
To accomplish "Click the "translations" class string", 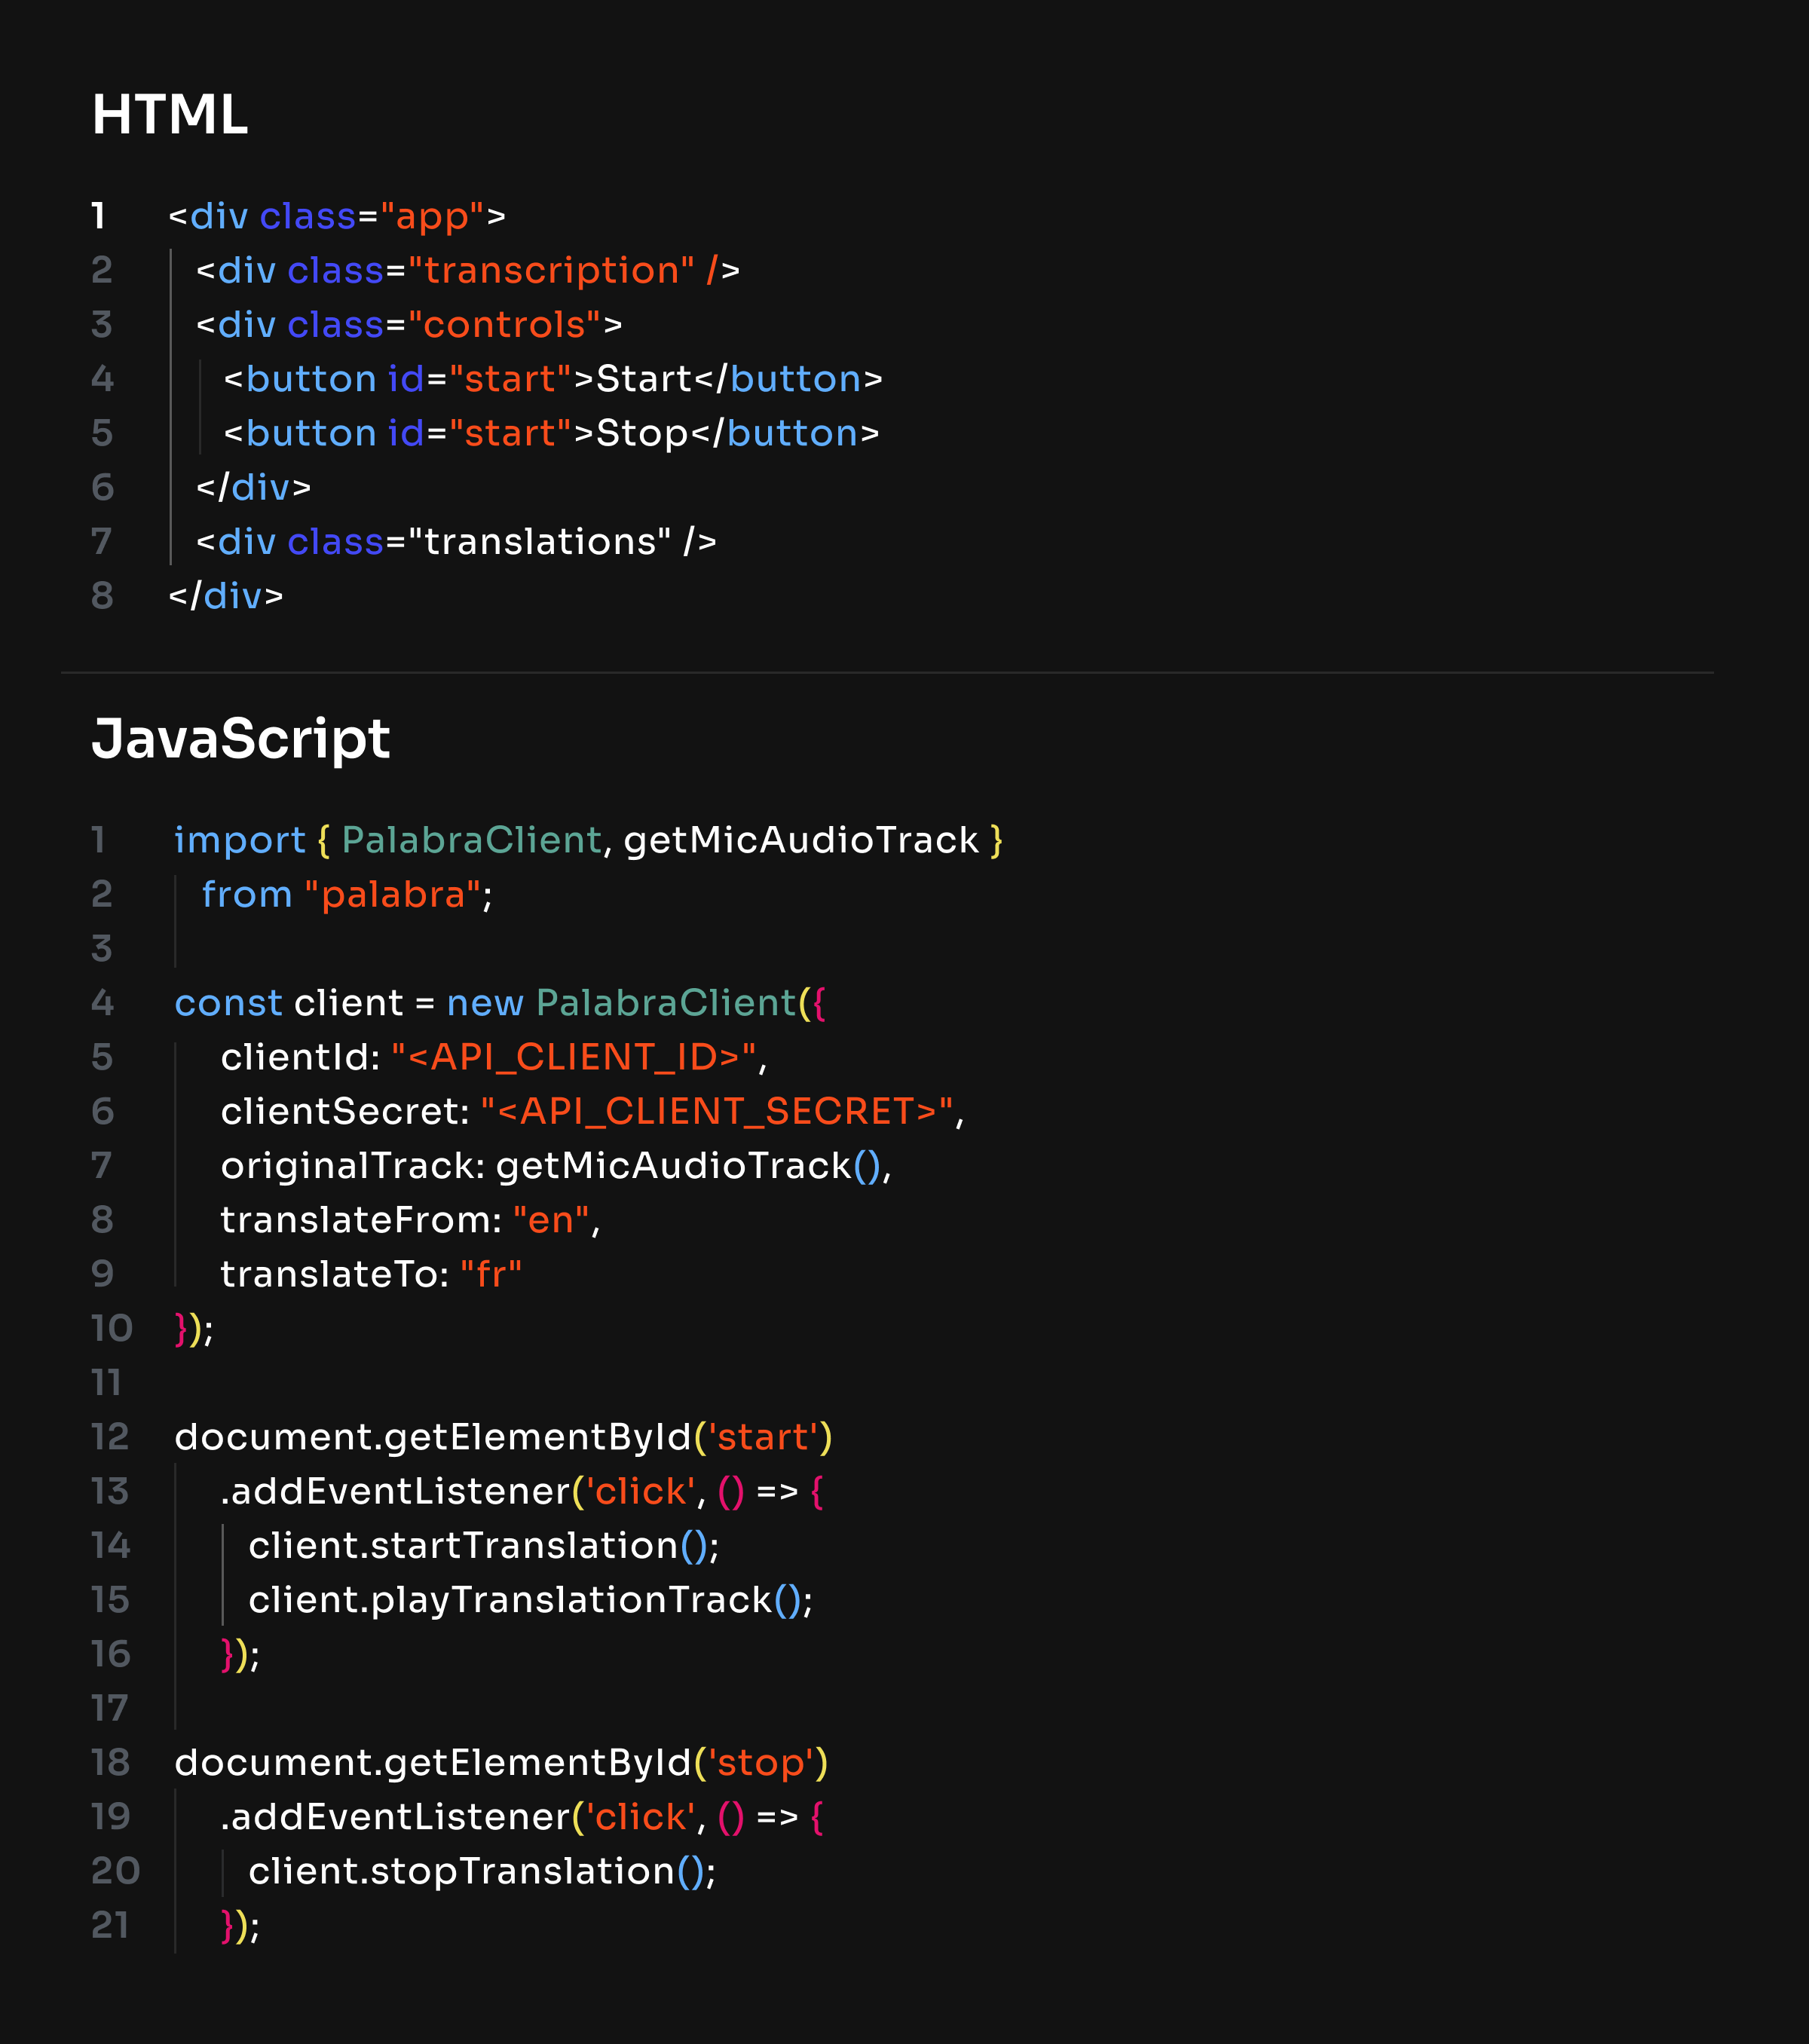I will click(x=539, y=542).
